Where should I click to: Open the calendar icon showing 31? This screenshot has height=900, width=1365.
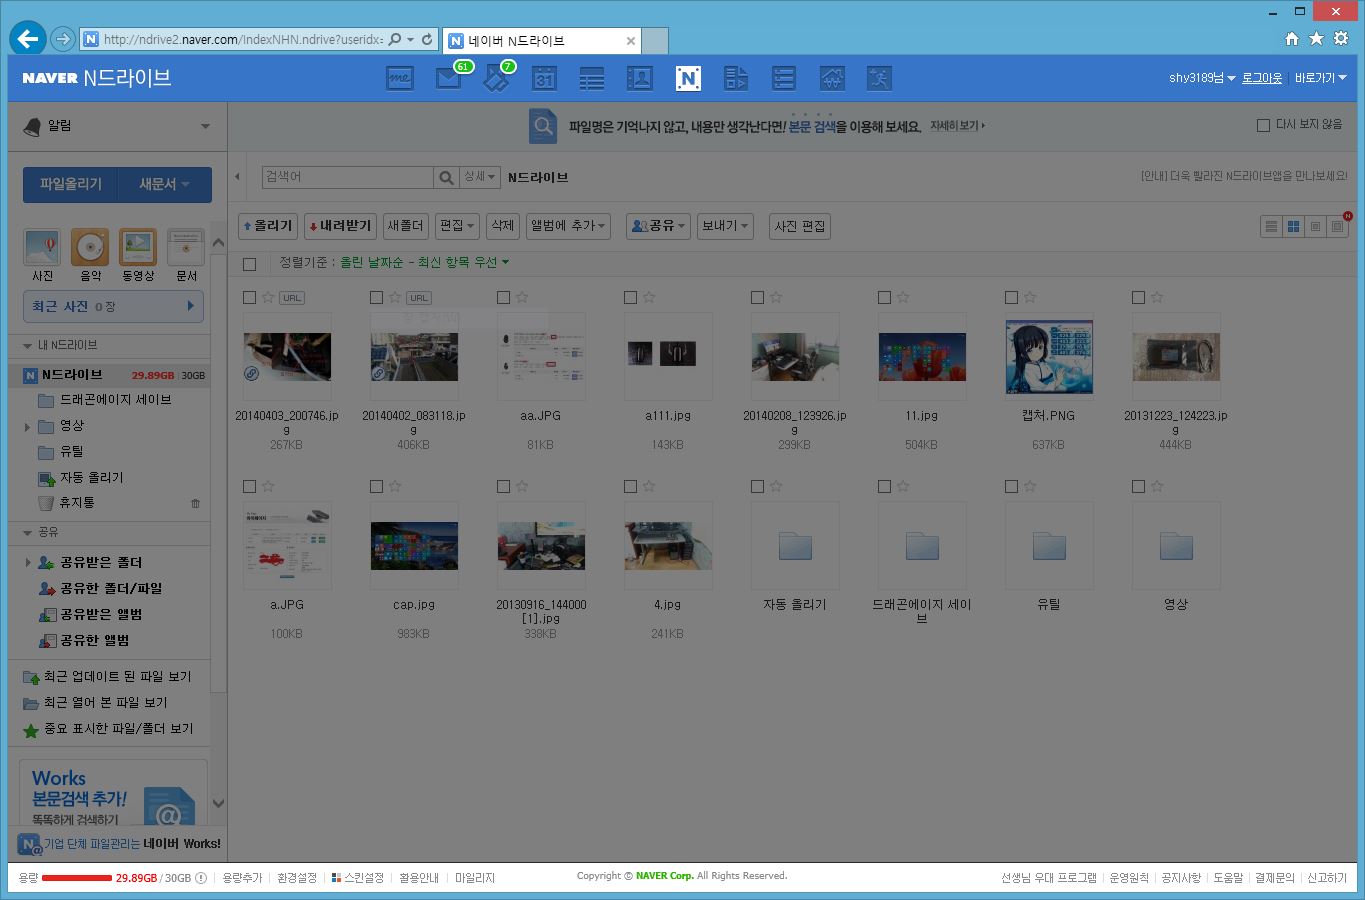(544, 78)
